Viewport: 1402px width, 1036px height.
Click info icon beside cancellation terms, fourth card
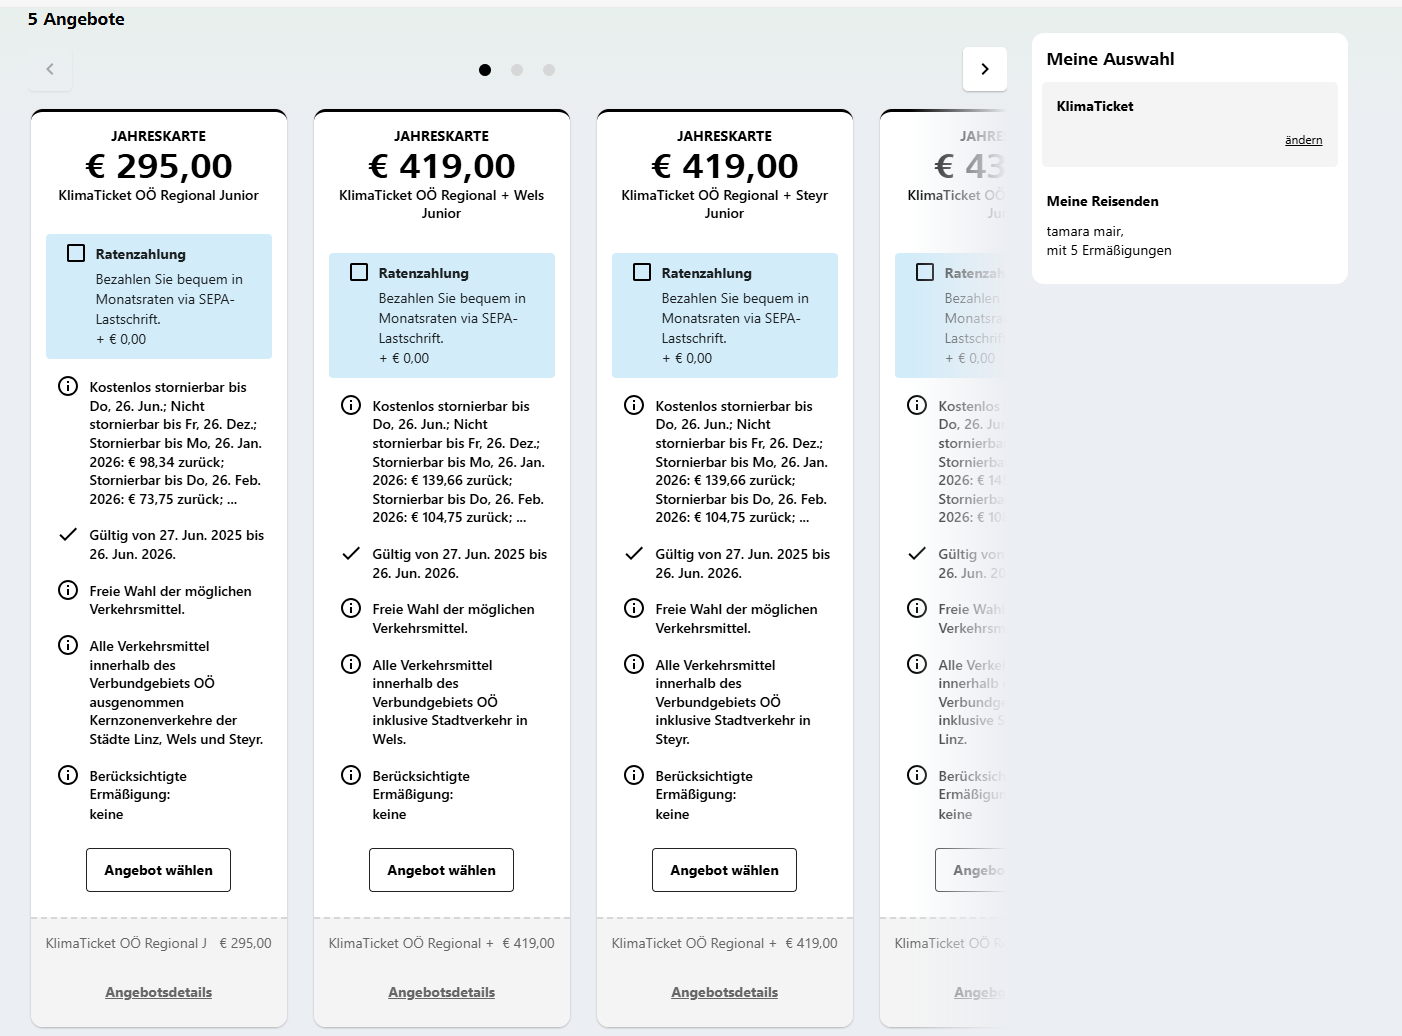917,405
